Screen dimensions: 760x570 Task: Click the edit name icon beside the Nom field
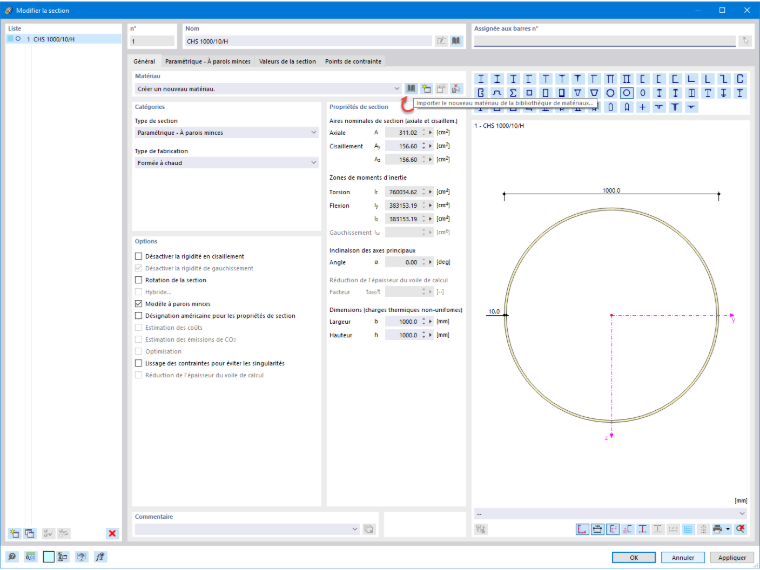click(441, 41)
